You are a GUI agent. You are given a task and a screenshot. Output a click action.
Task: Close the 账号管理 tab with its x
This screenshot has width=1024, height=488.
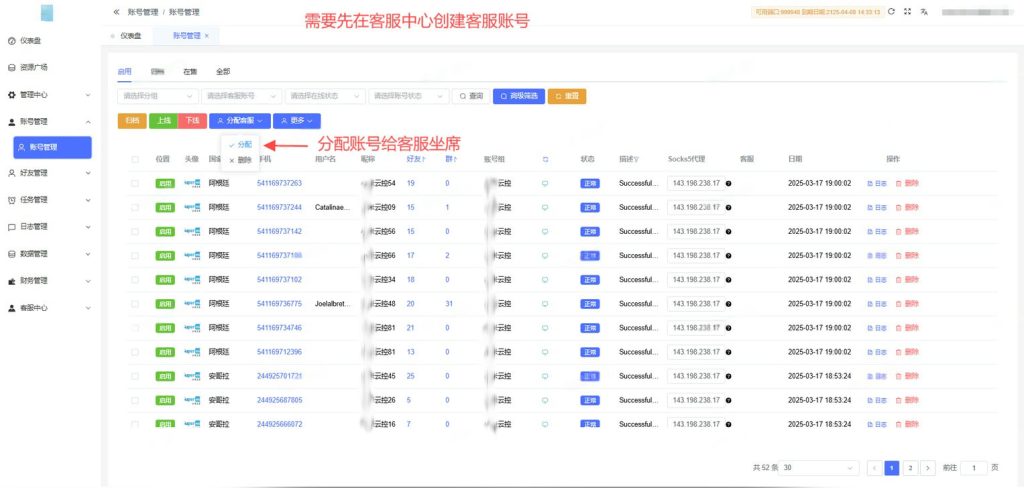207,36
